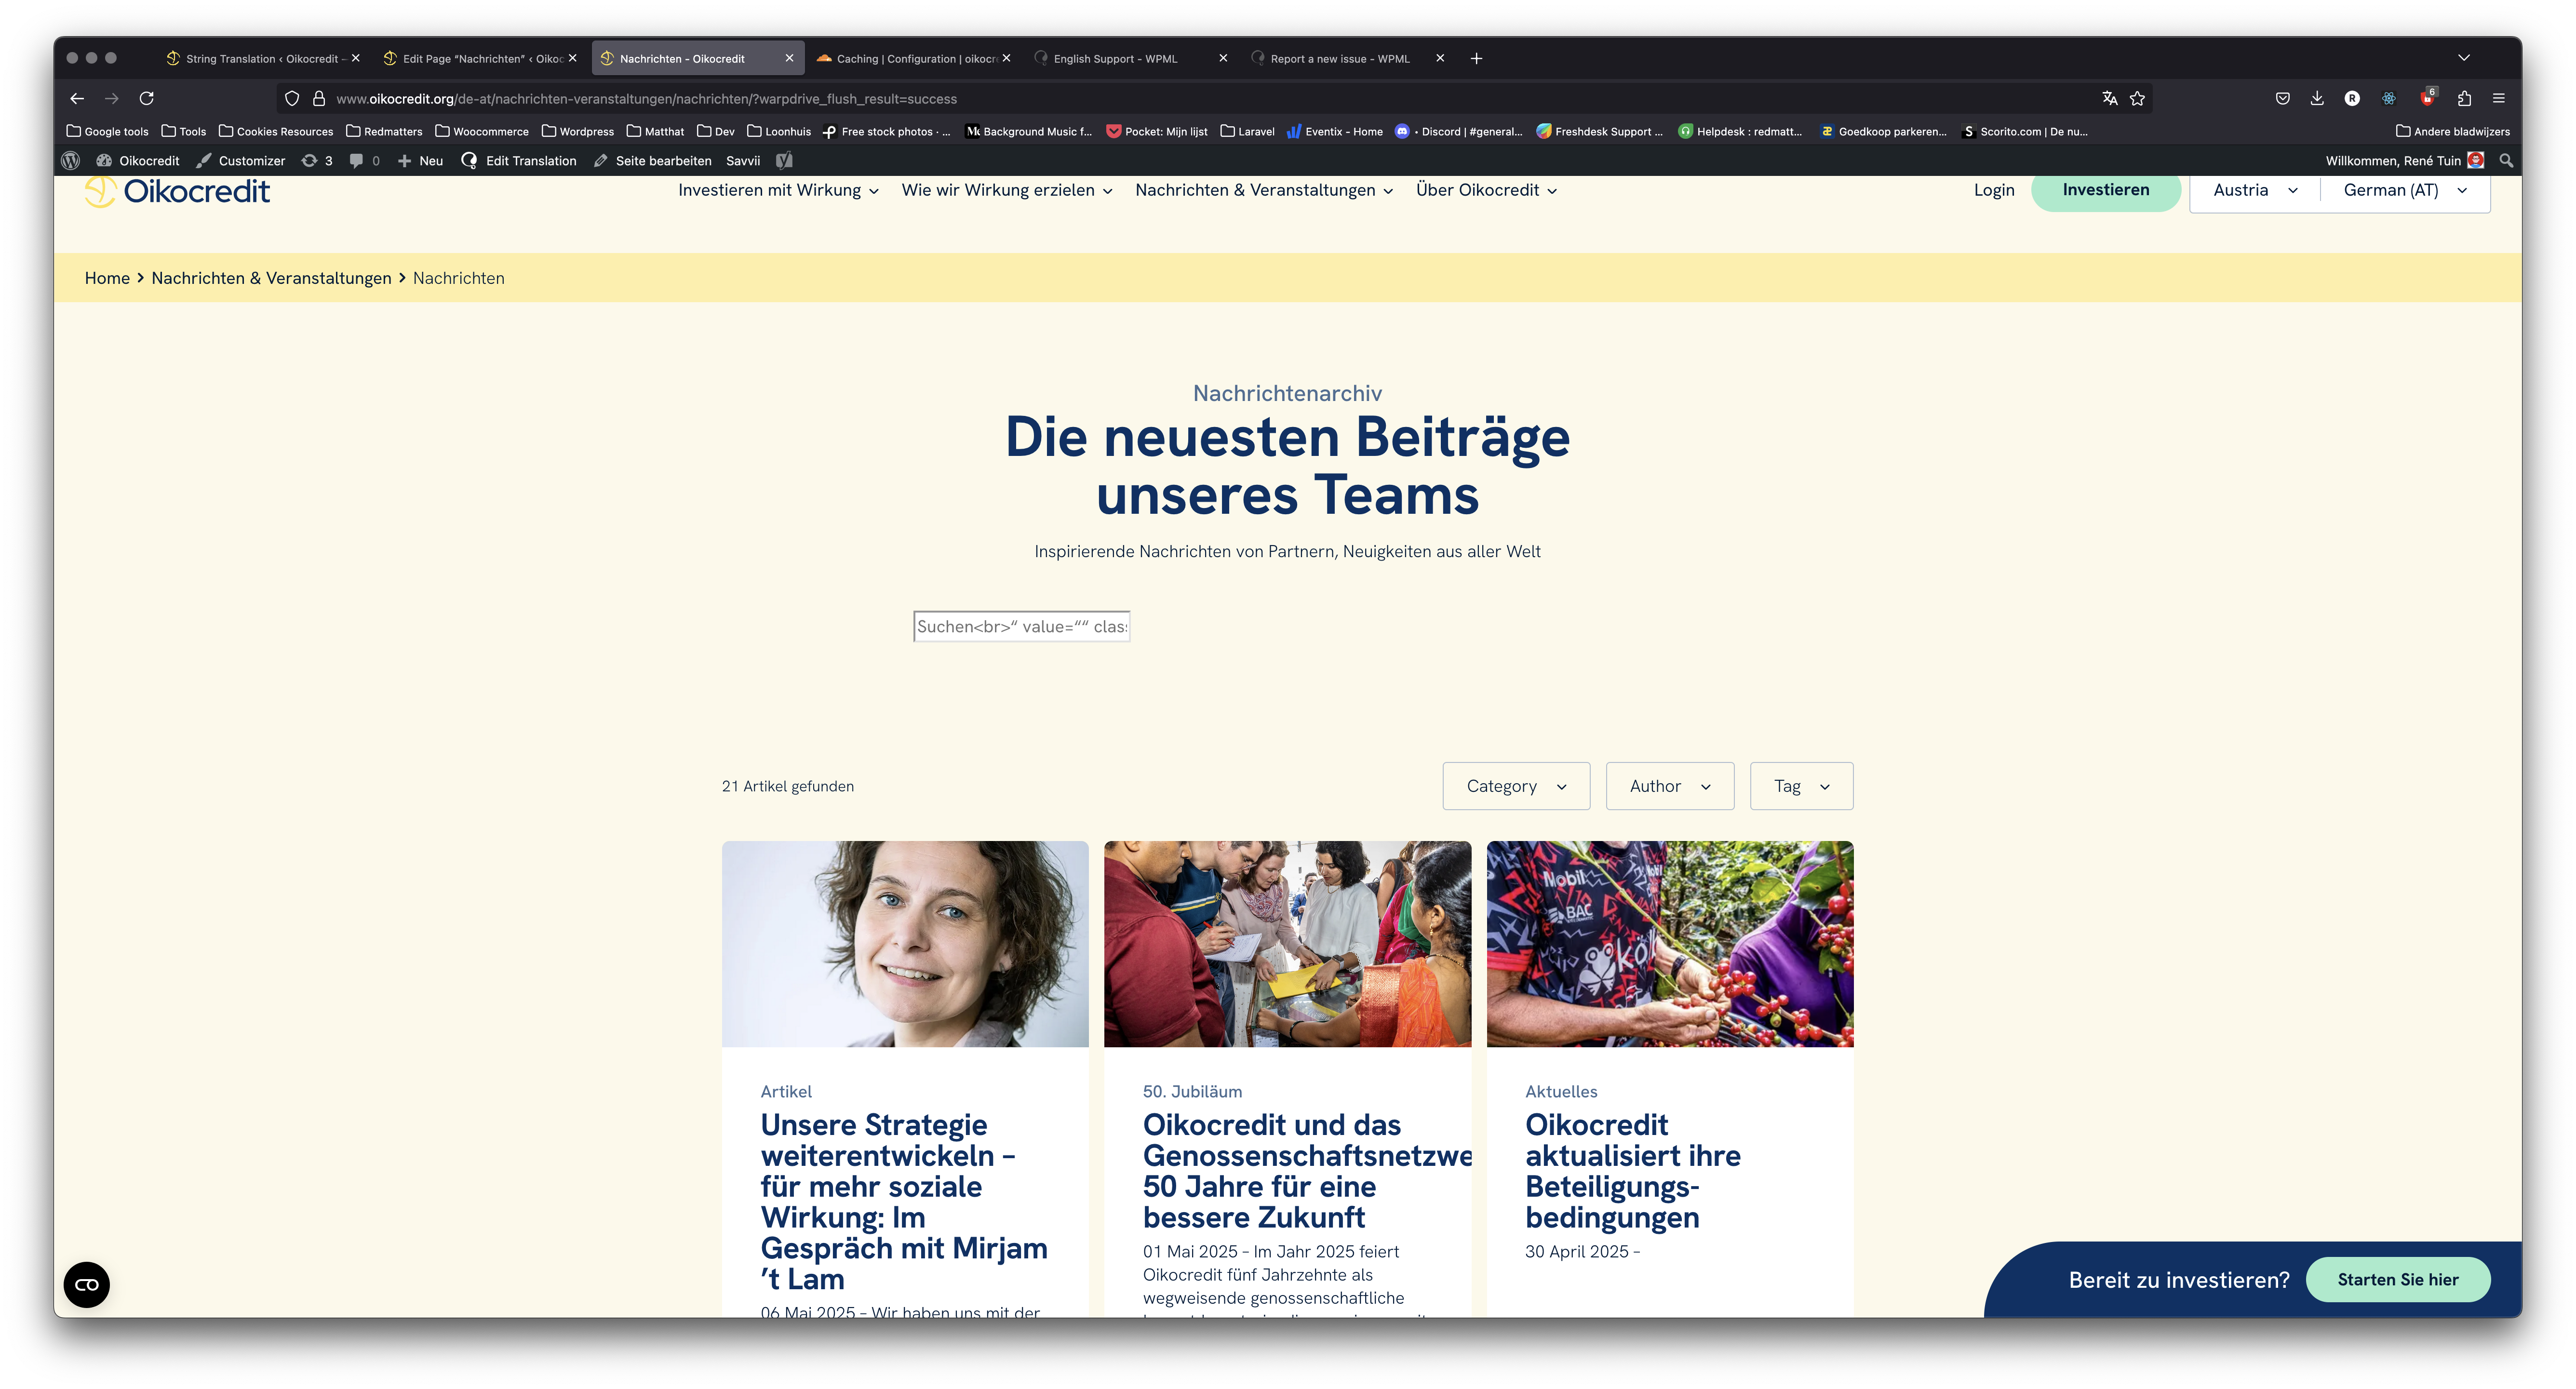Viewport: 2576px width, 1389px height.
Task: List all tabs with the chevron button
Action: pos(2464,58)
